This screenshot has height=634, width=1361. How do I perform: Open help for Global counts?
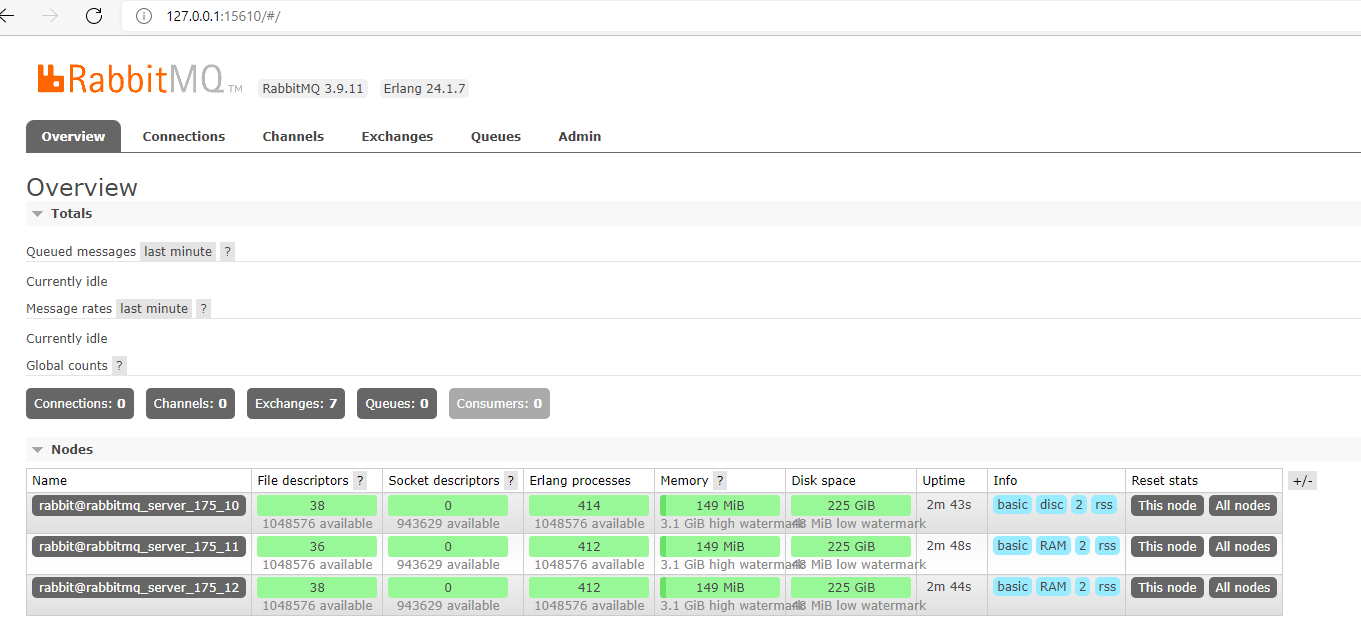click(x=119, y=366)
